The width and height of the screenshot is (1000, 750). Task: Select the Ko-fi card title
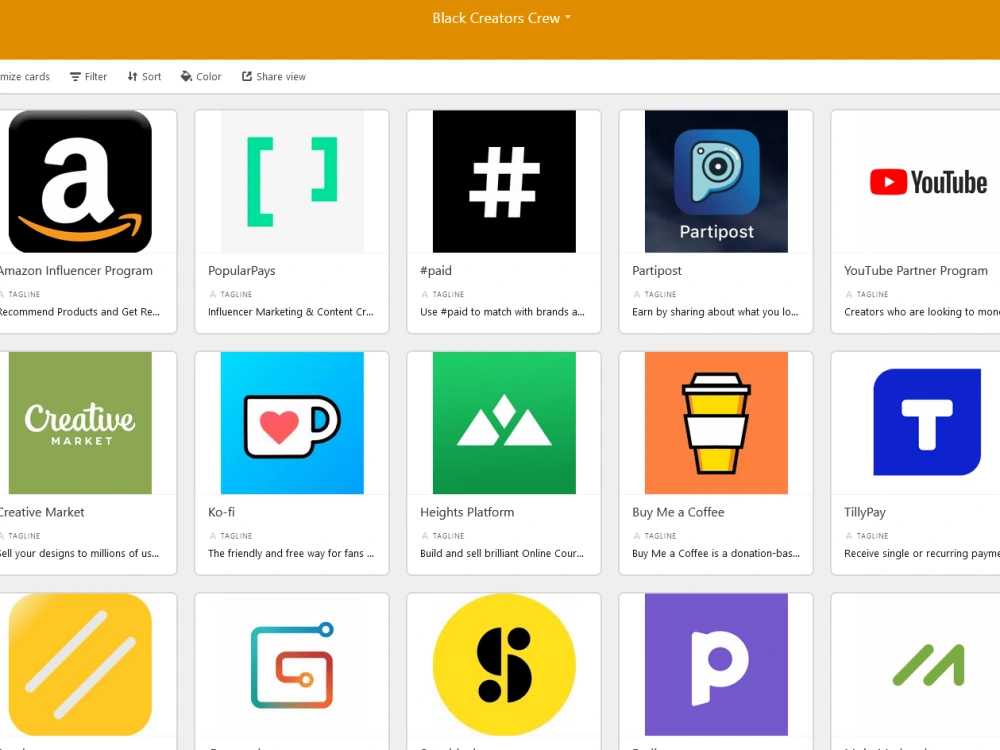click(221, 512)
